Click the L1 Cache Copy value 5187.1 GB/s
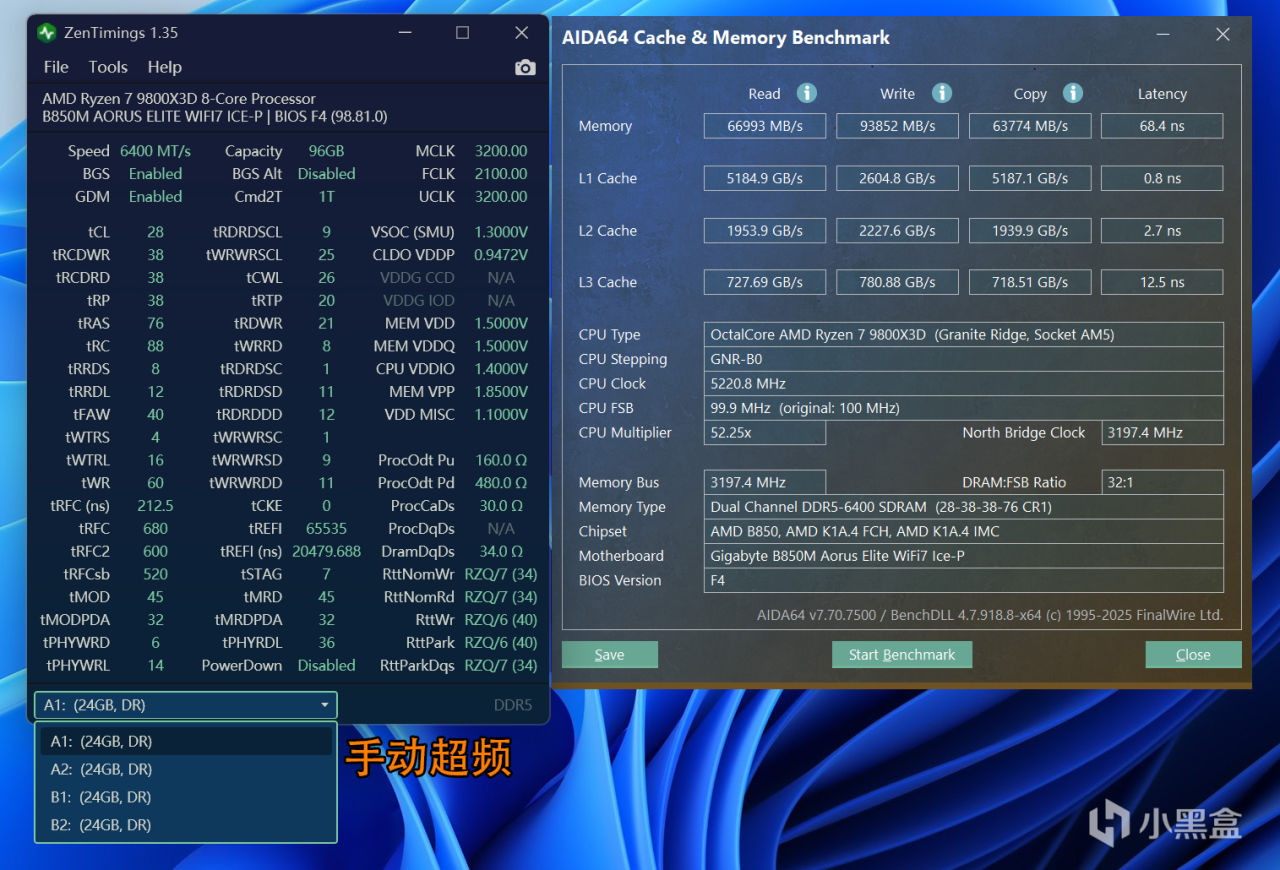This screenshot has height=870, width=1280. (x=1030, y=178)
